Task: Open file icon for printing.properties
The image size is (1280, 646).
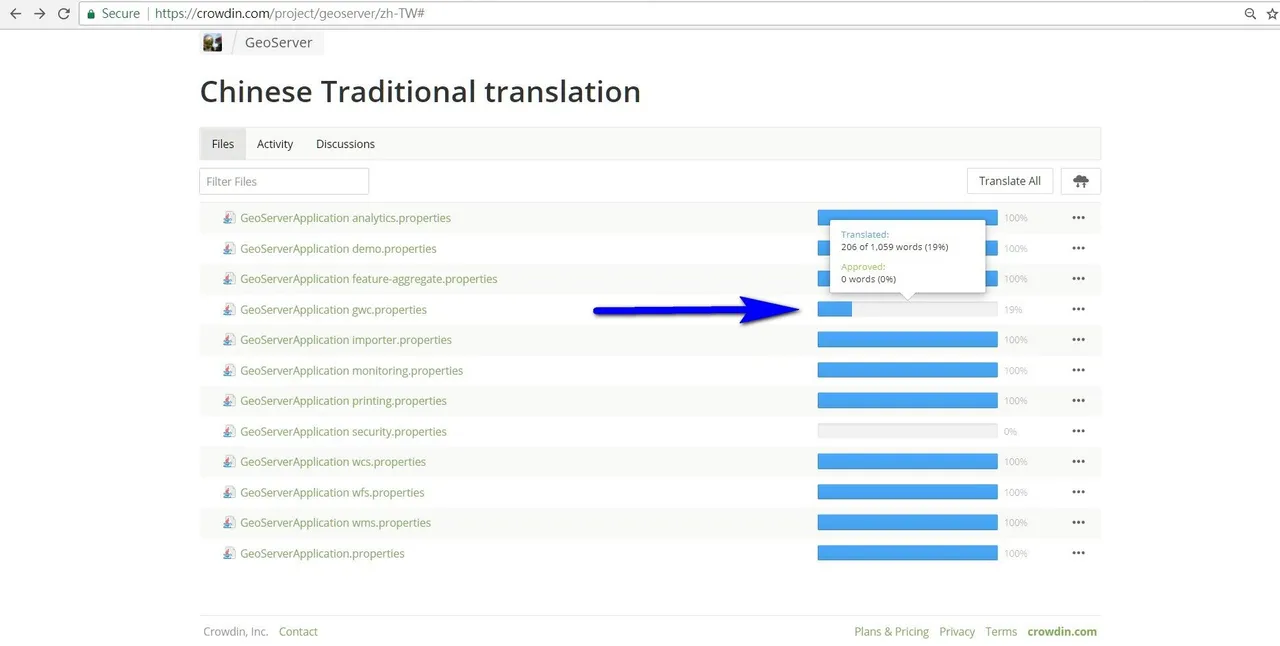Action: (229, 401)
